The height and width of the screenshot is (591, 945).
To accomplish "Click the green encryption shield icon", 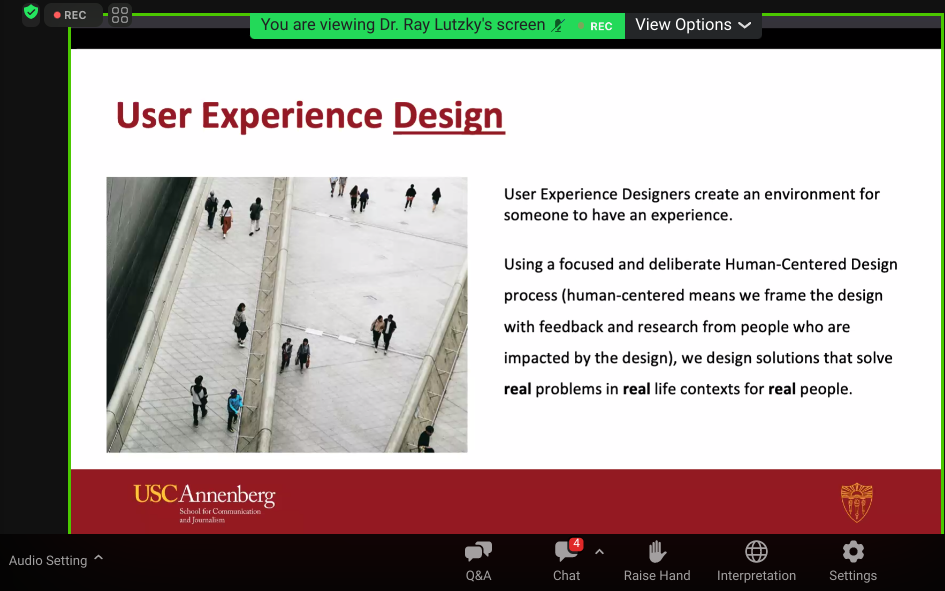I will tap(31, 14).
